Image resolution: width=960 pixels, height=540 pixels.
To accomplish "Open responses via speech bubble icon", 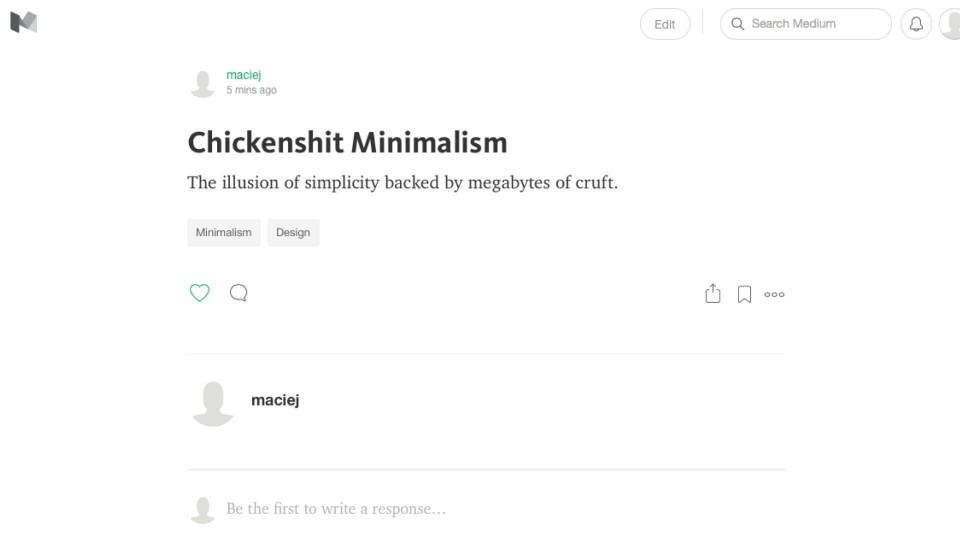I will pyautogui.click(x=238, y=293).
